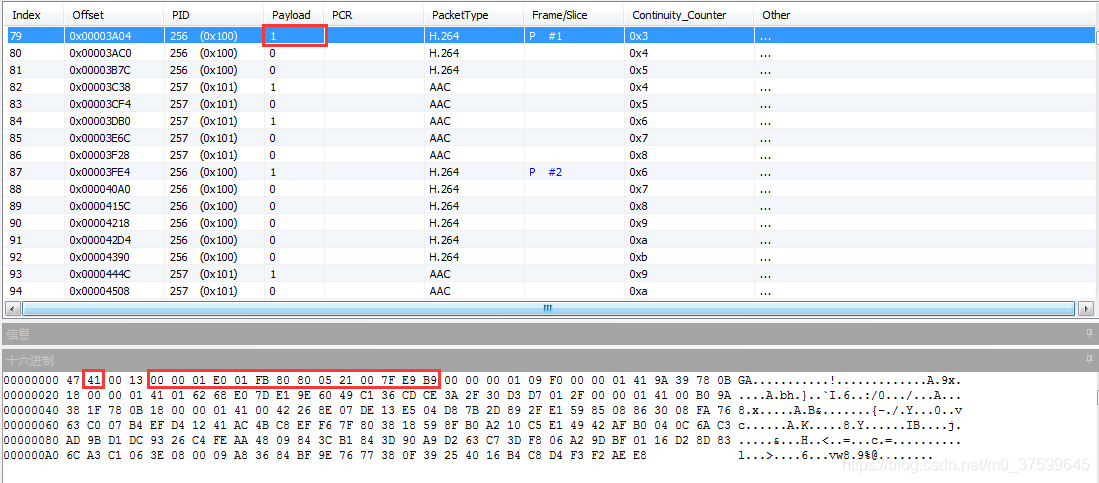1099x483 pixels.
Task: Click hex dump line at offset 00000040
Action: 483,411
